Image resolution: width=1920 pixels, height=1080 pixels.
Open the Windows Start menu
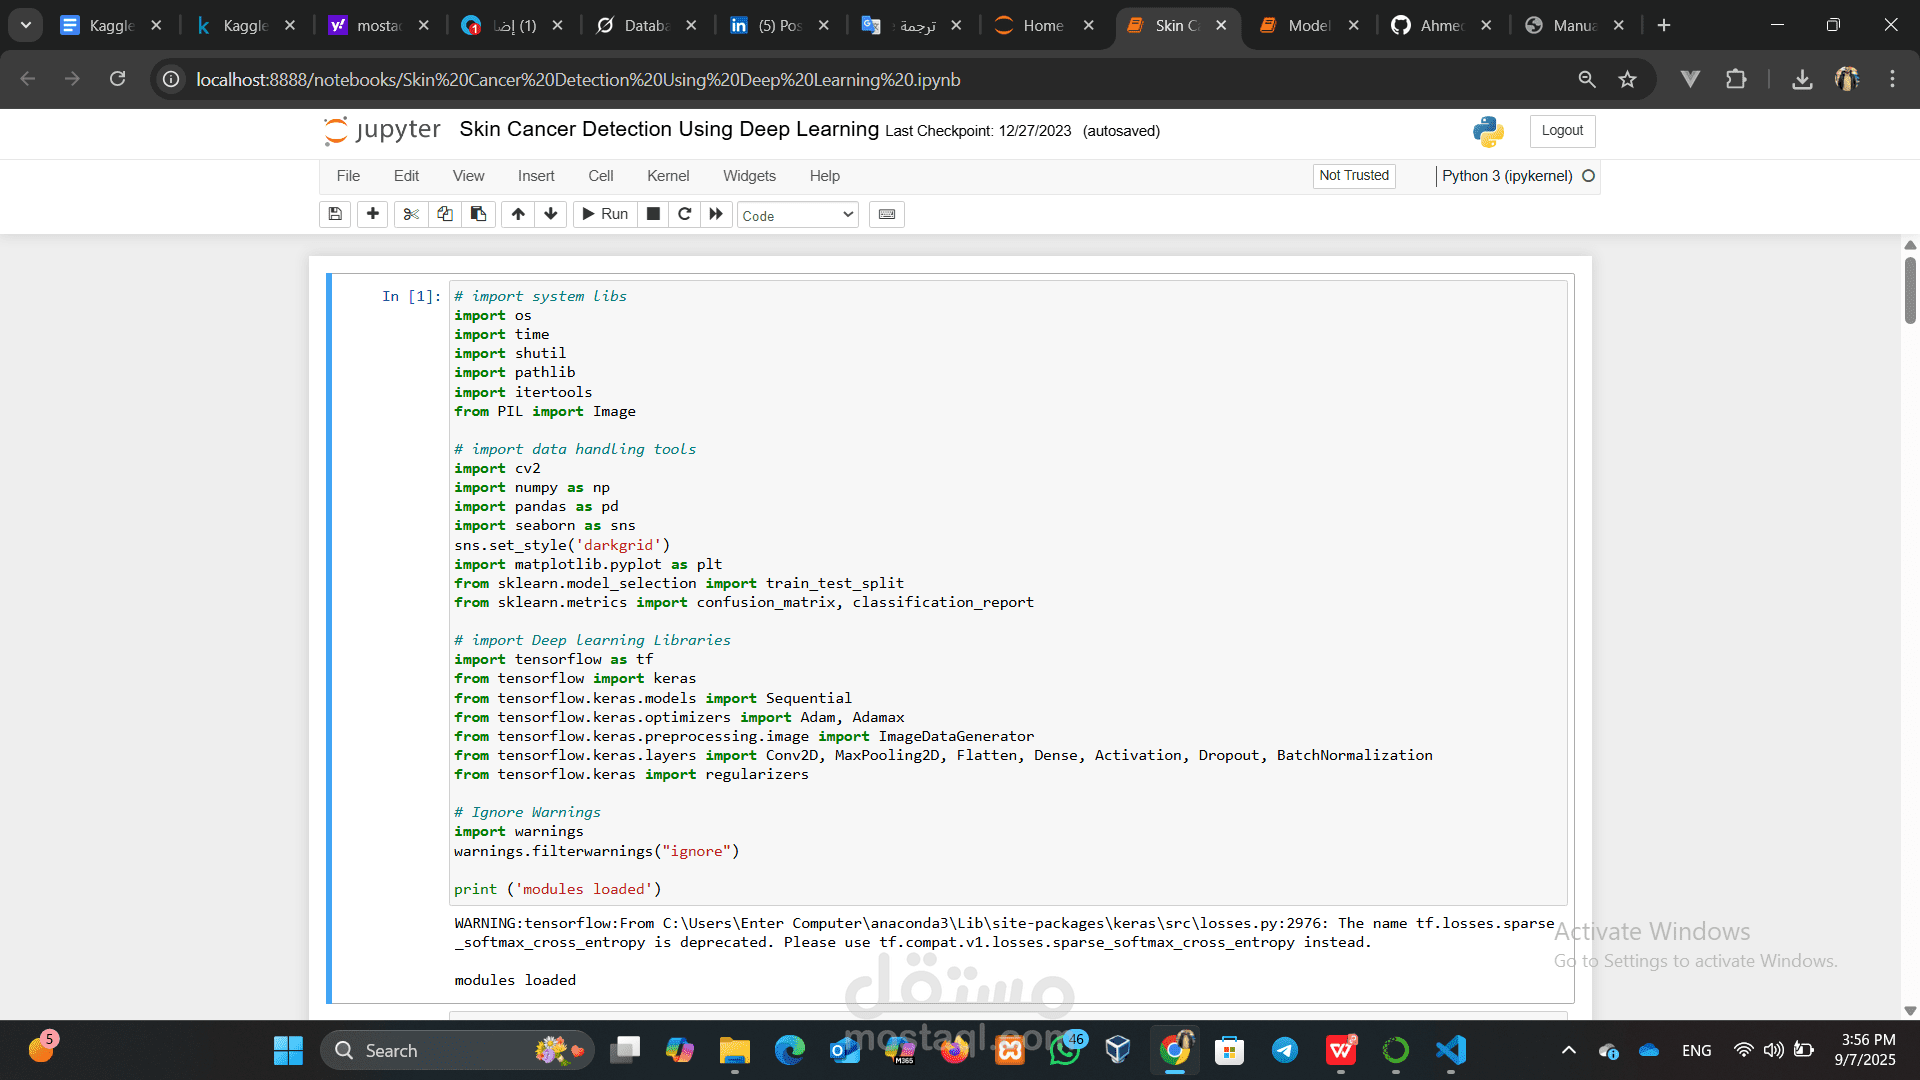click(x=288, y=1050)
